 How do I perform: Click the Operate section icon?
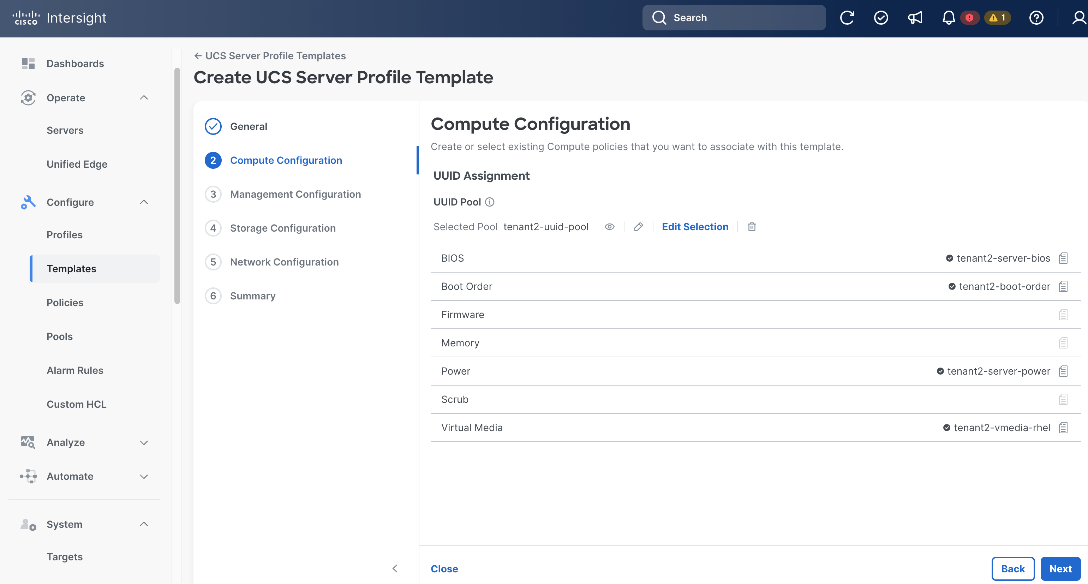click(28, 98)
